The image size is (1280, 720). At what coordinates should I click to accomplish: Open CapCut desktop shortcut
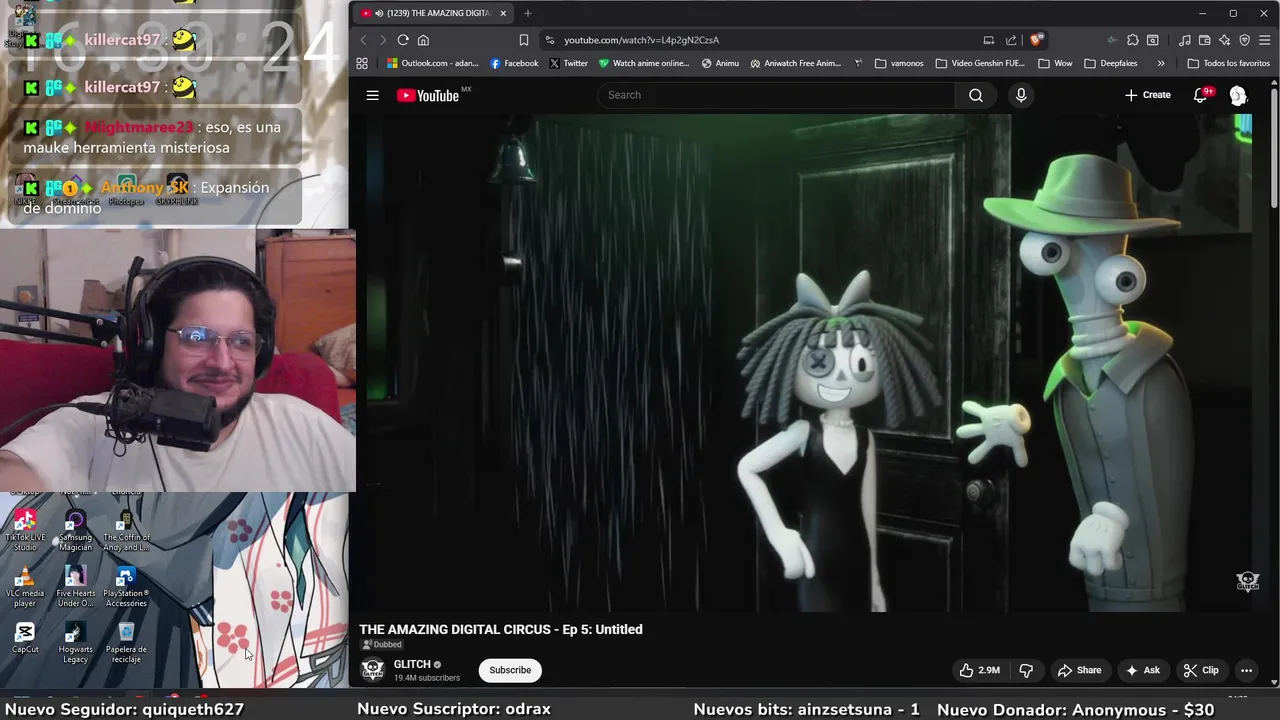(x=25, y=638)
